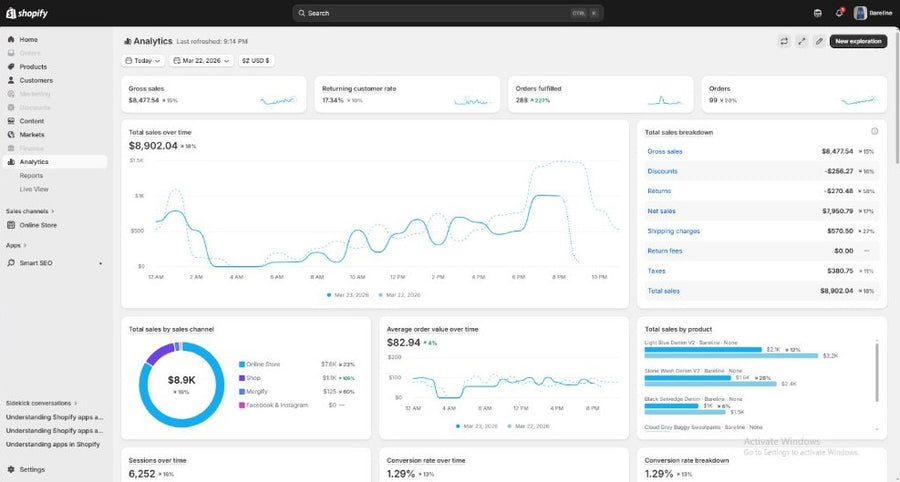
Task: Click the Products tag icon in sidebar
Action: click(x=11, y=67)
